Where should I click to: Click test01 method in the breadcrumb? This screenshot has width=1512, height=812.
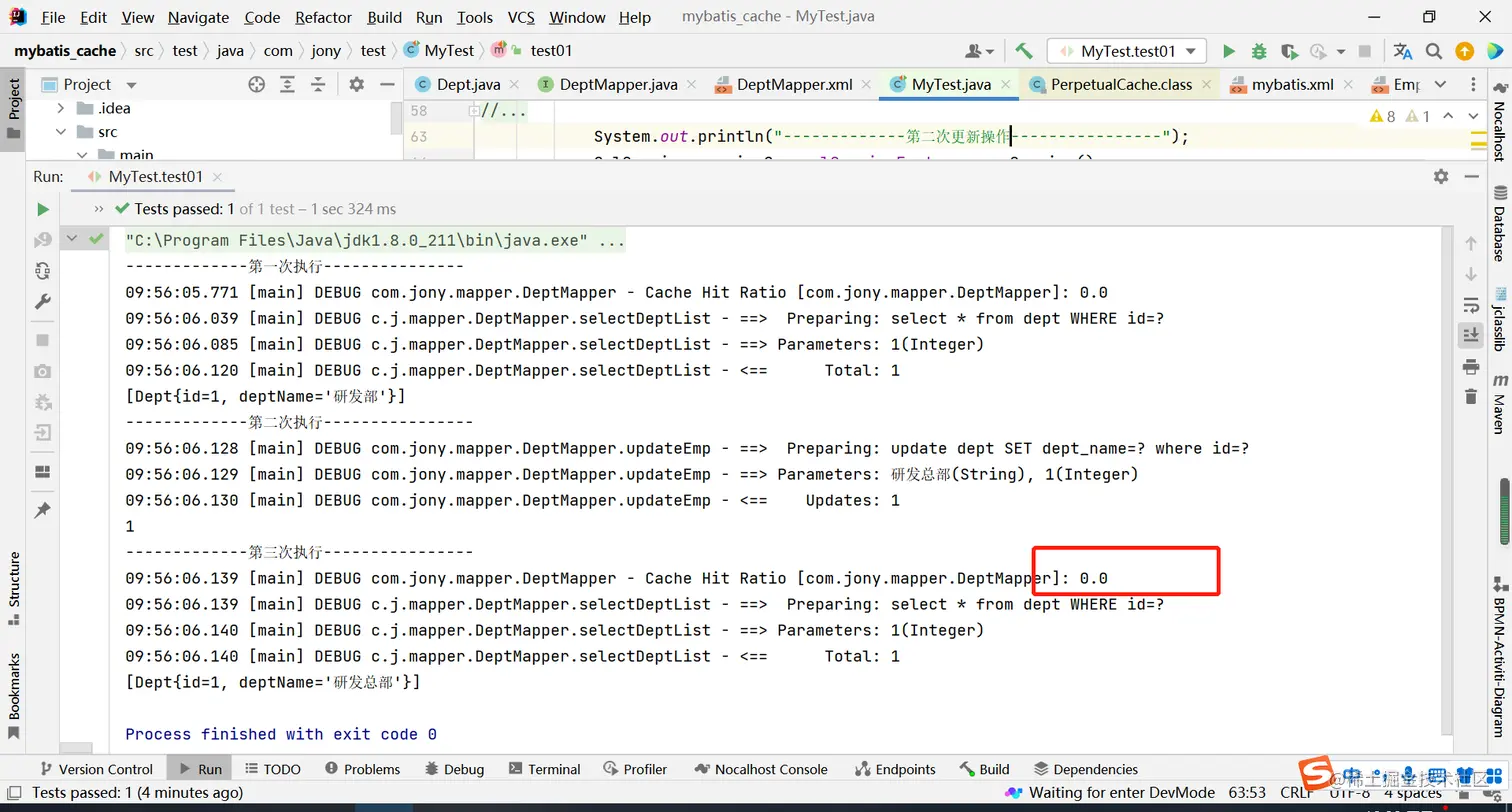click(551, 51)
